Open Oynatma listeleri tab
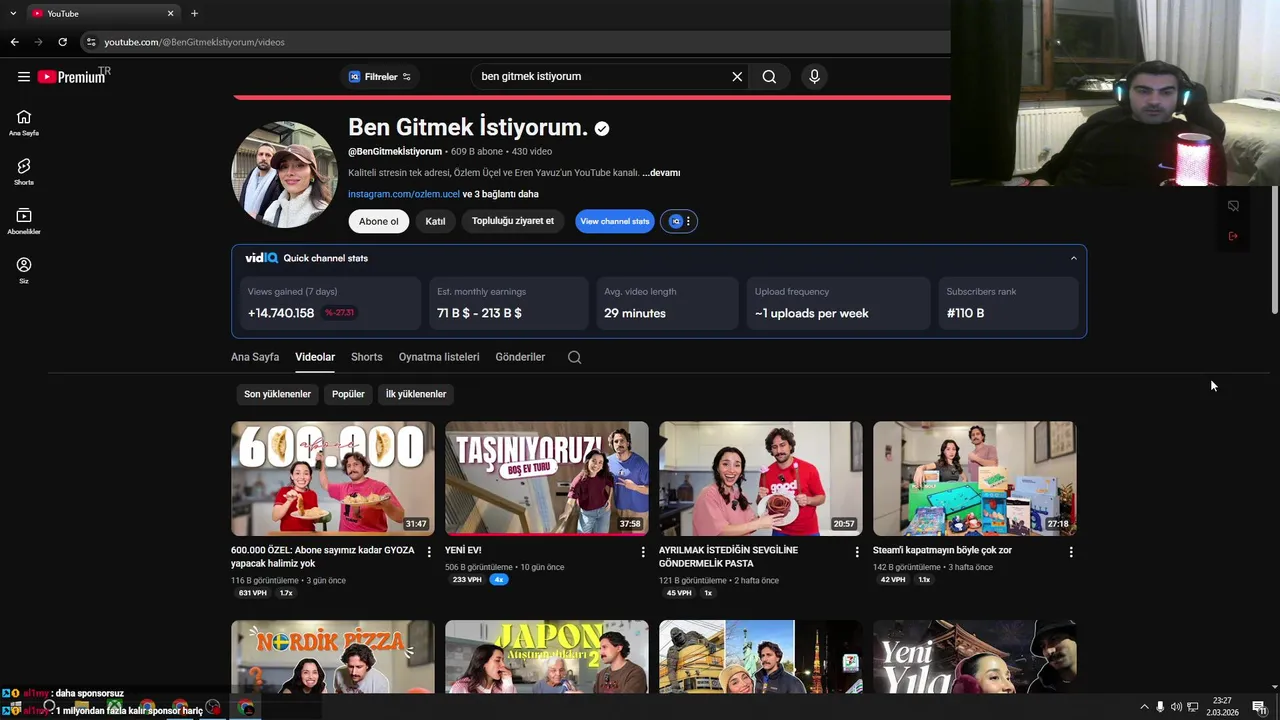The height and width of the screenshot is (720, 1280). point(439,357)
